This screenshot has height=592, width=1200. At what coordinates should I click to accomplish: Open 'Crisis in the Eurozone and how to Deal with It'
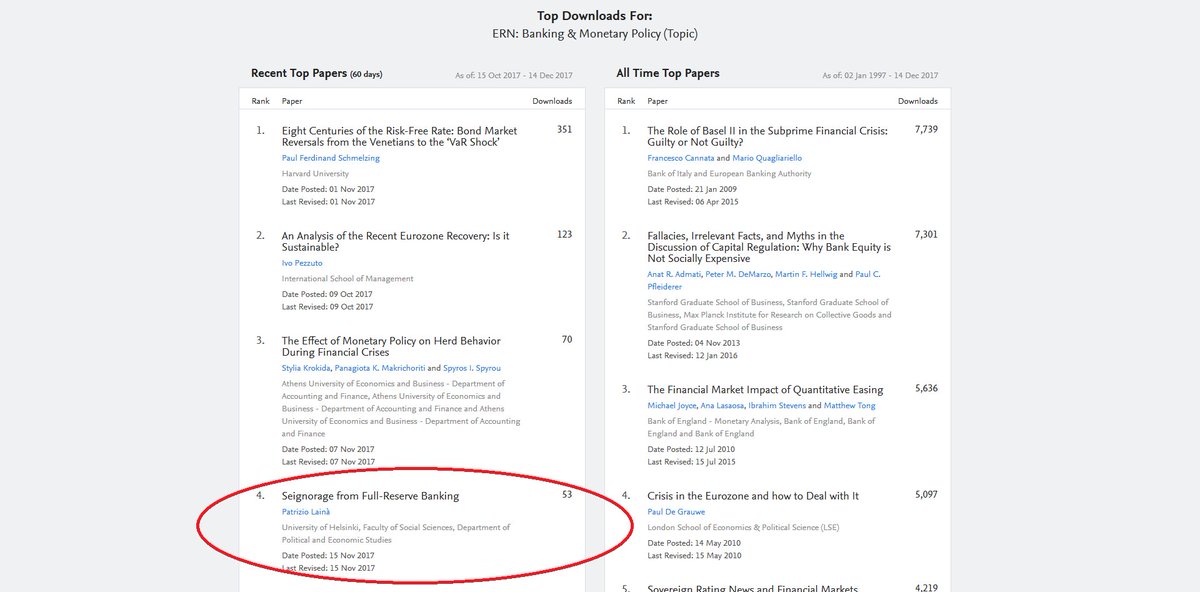point(753,496)
